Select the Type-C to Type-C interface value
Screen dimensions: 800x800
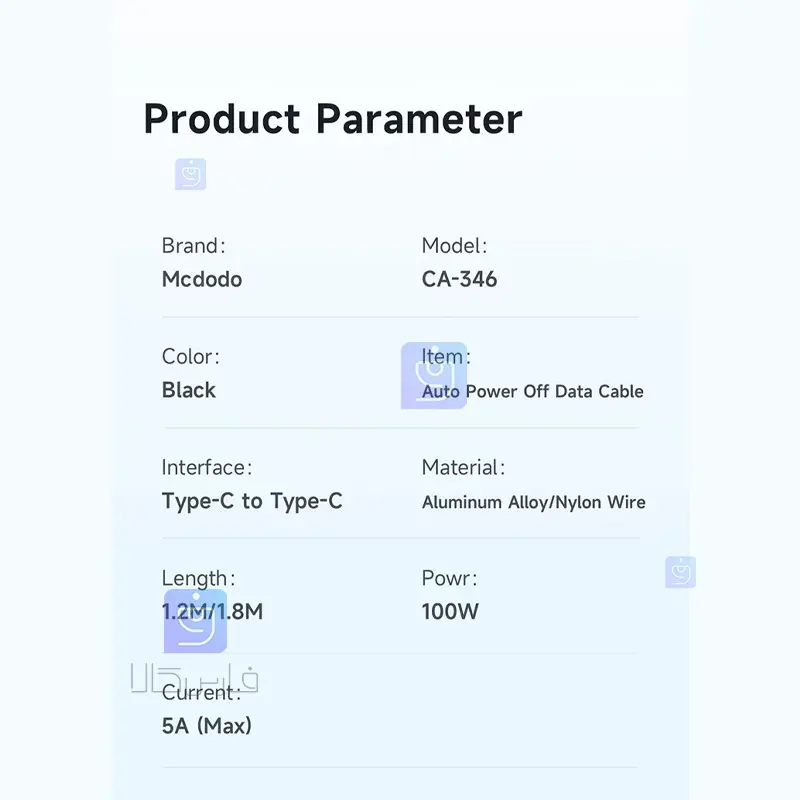(252, 501)
